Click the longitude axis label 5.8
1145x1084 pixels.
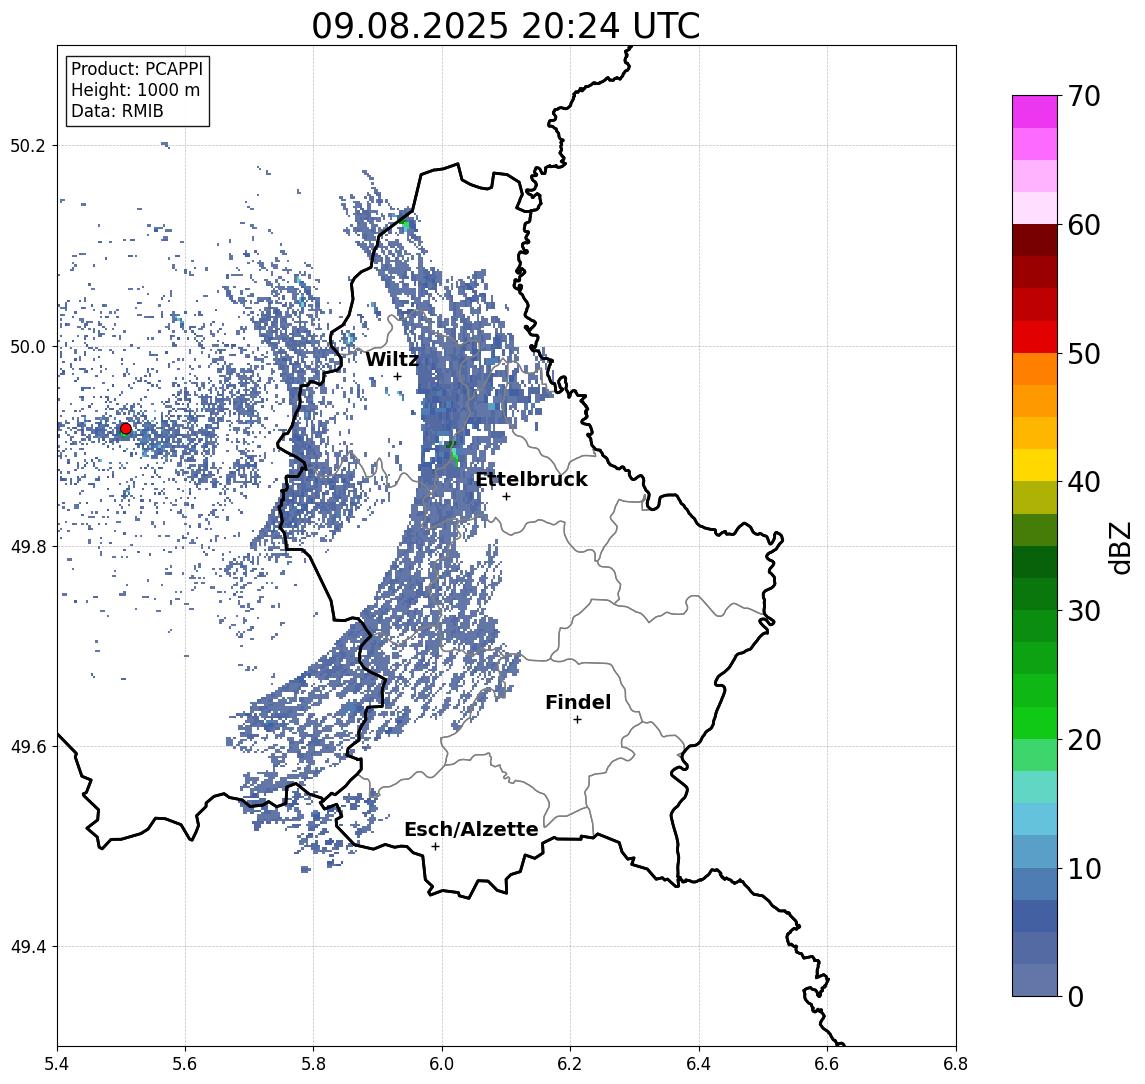(x=313, y=1064)
